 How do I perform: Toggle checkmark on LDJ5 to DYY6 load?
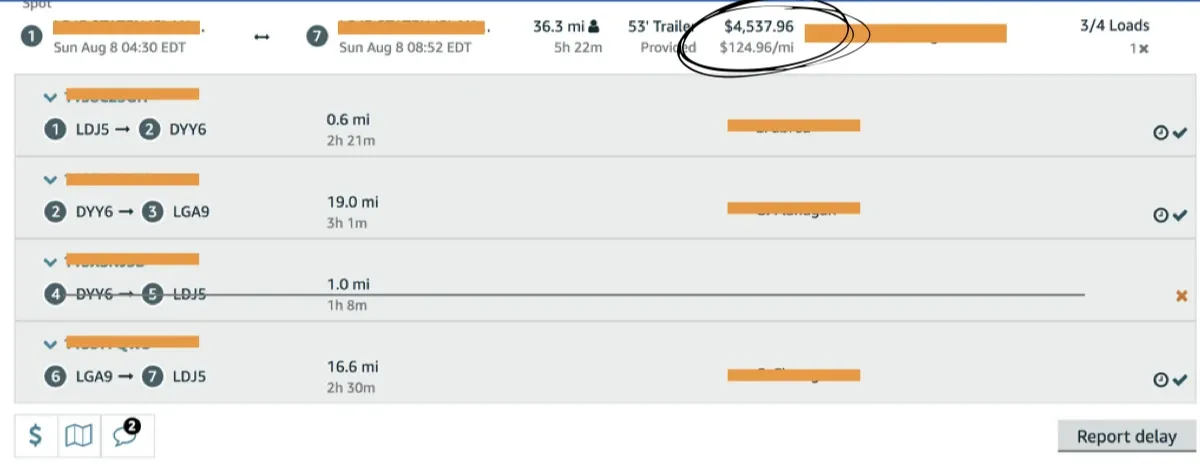pyautogui.click(x=1179, y=132)
